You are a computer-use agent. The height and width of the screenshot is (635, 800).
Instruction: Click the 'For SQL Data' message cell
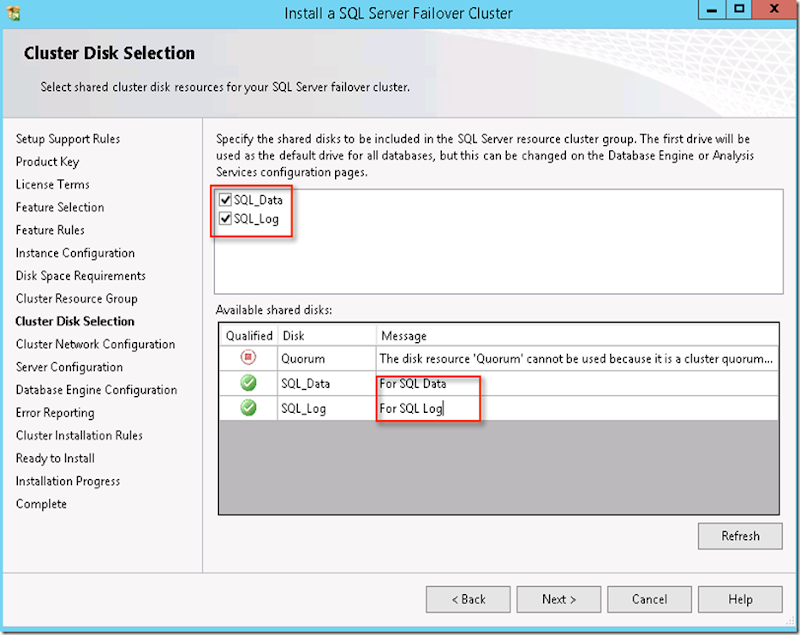[578, 384]
